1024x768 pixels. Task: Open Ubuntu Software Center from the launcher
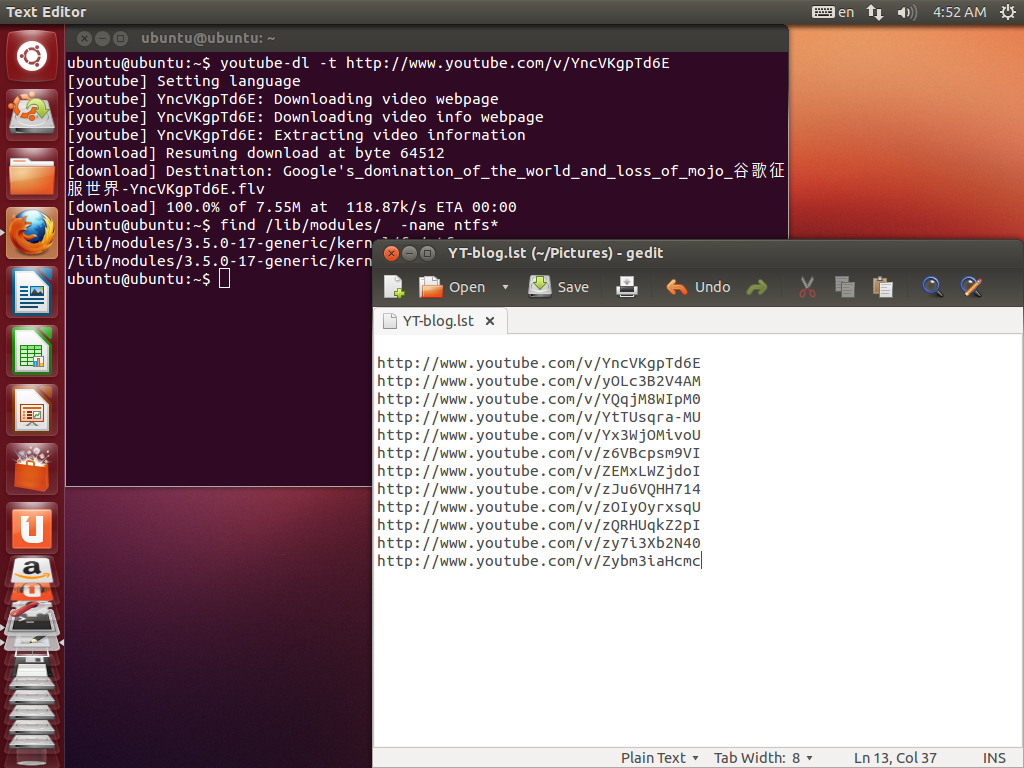point(32,469)
